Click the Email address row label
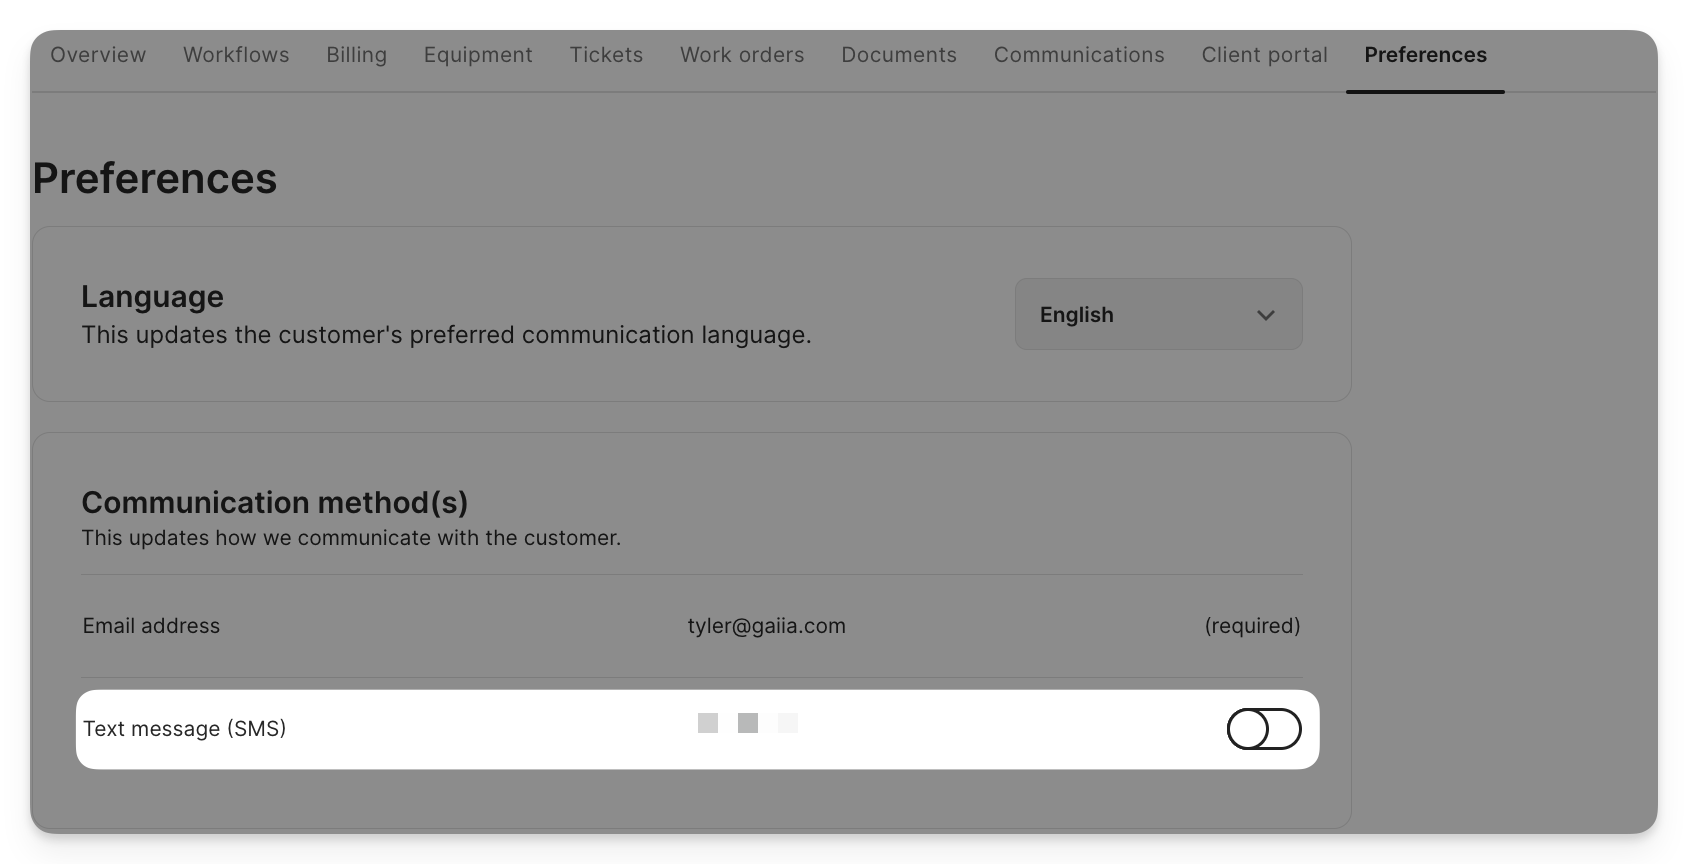This screenshot has height=864, width=1688. point(151,626)
